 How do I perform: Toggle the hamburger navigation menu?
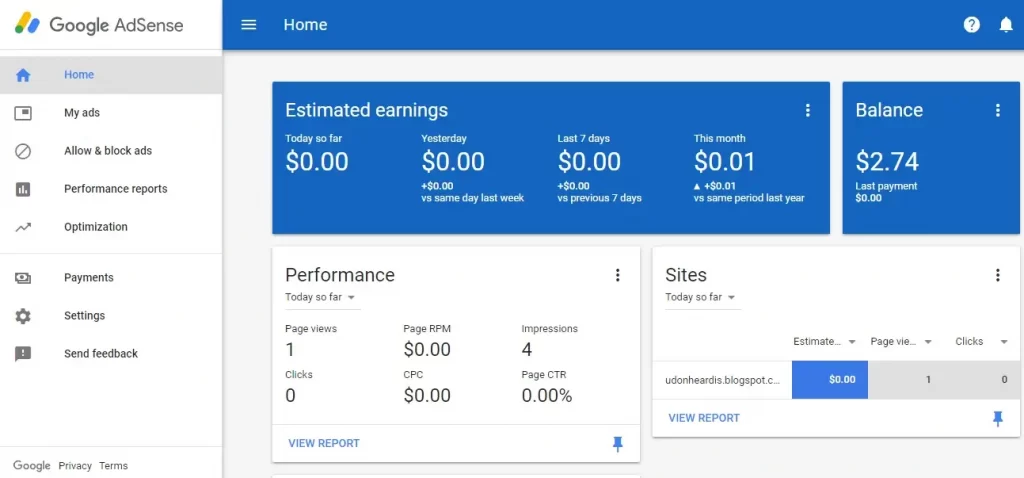(249, 25)
